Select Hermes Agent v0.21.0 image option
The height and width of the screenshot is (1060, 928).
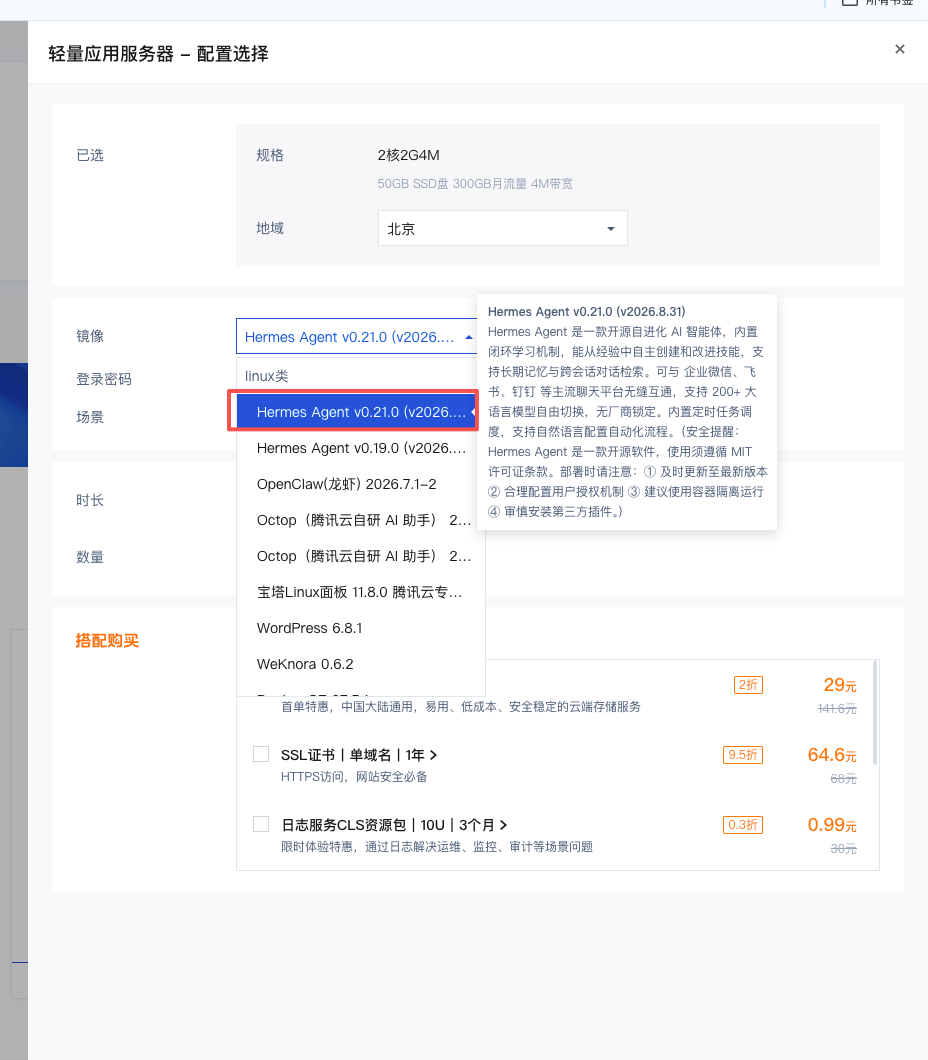pyautogui.click(x=357, y=412)
